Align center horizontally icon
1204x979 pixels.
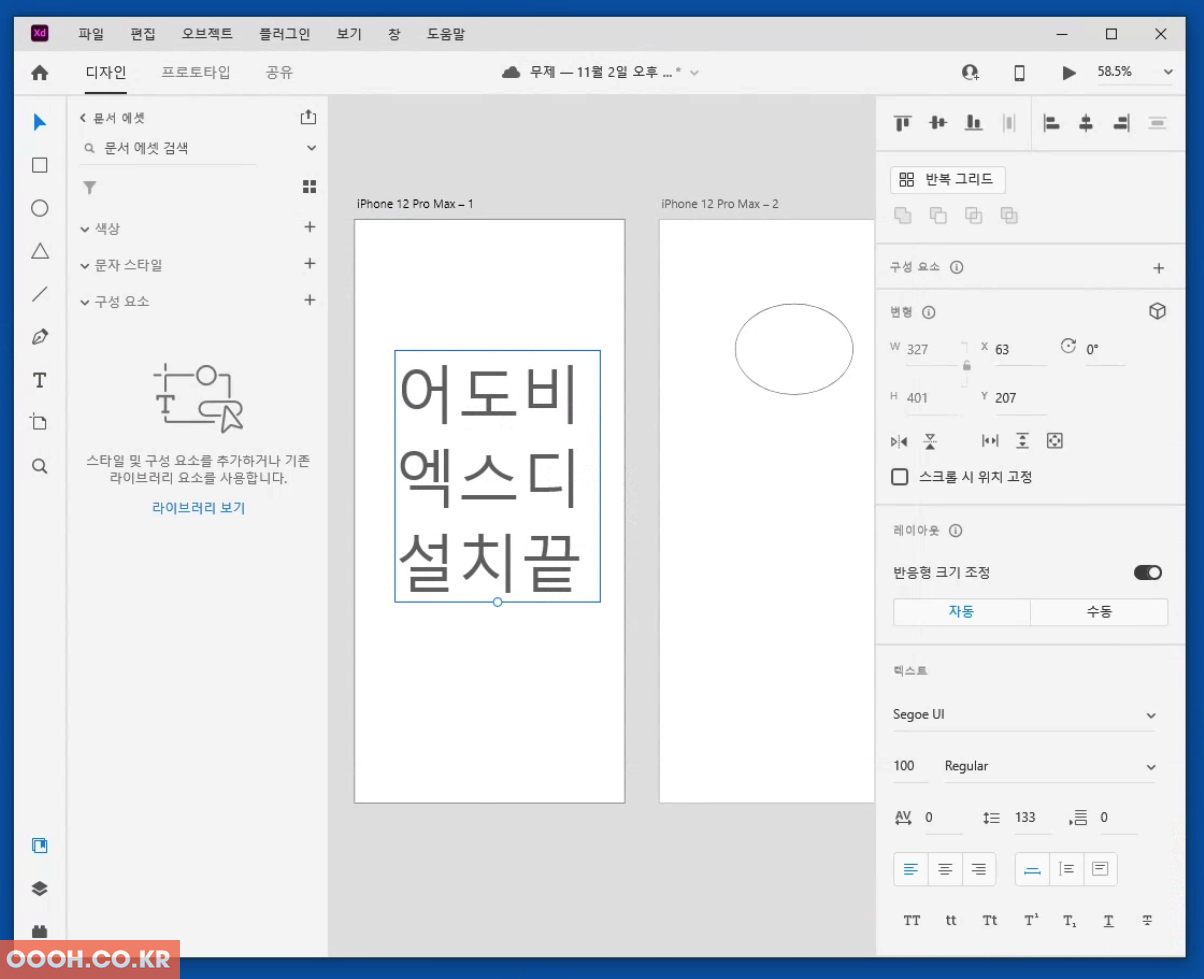pyautogui.click(x=1086, y=123)
